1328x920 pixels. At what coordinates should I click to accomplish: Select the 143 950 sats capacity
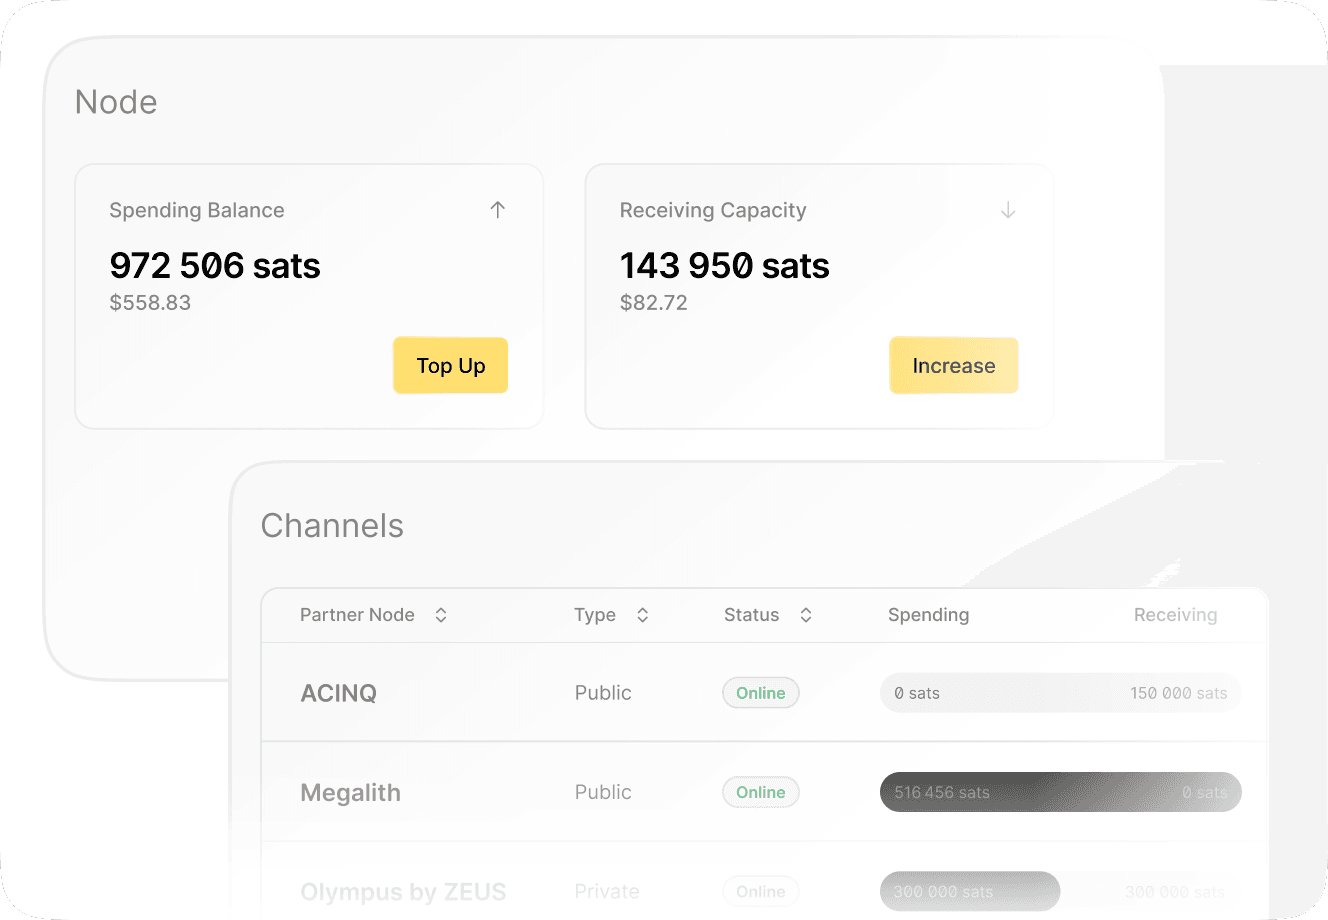click(x=725, y=265)
